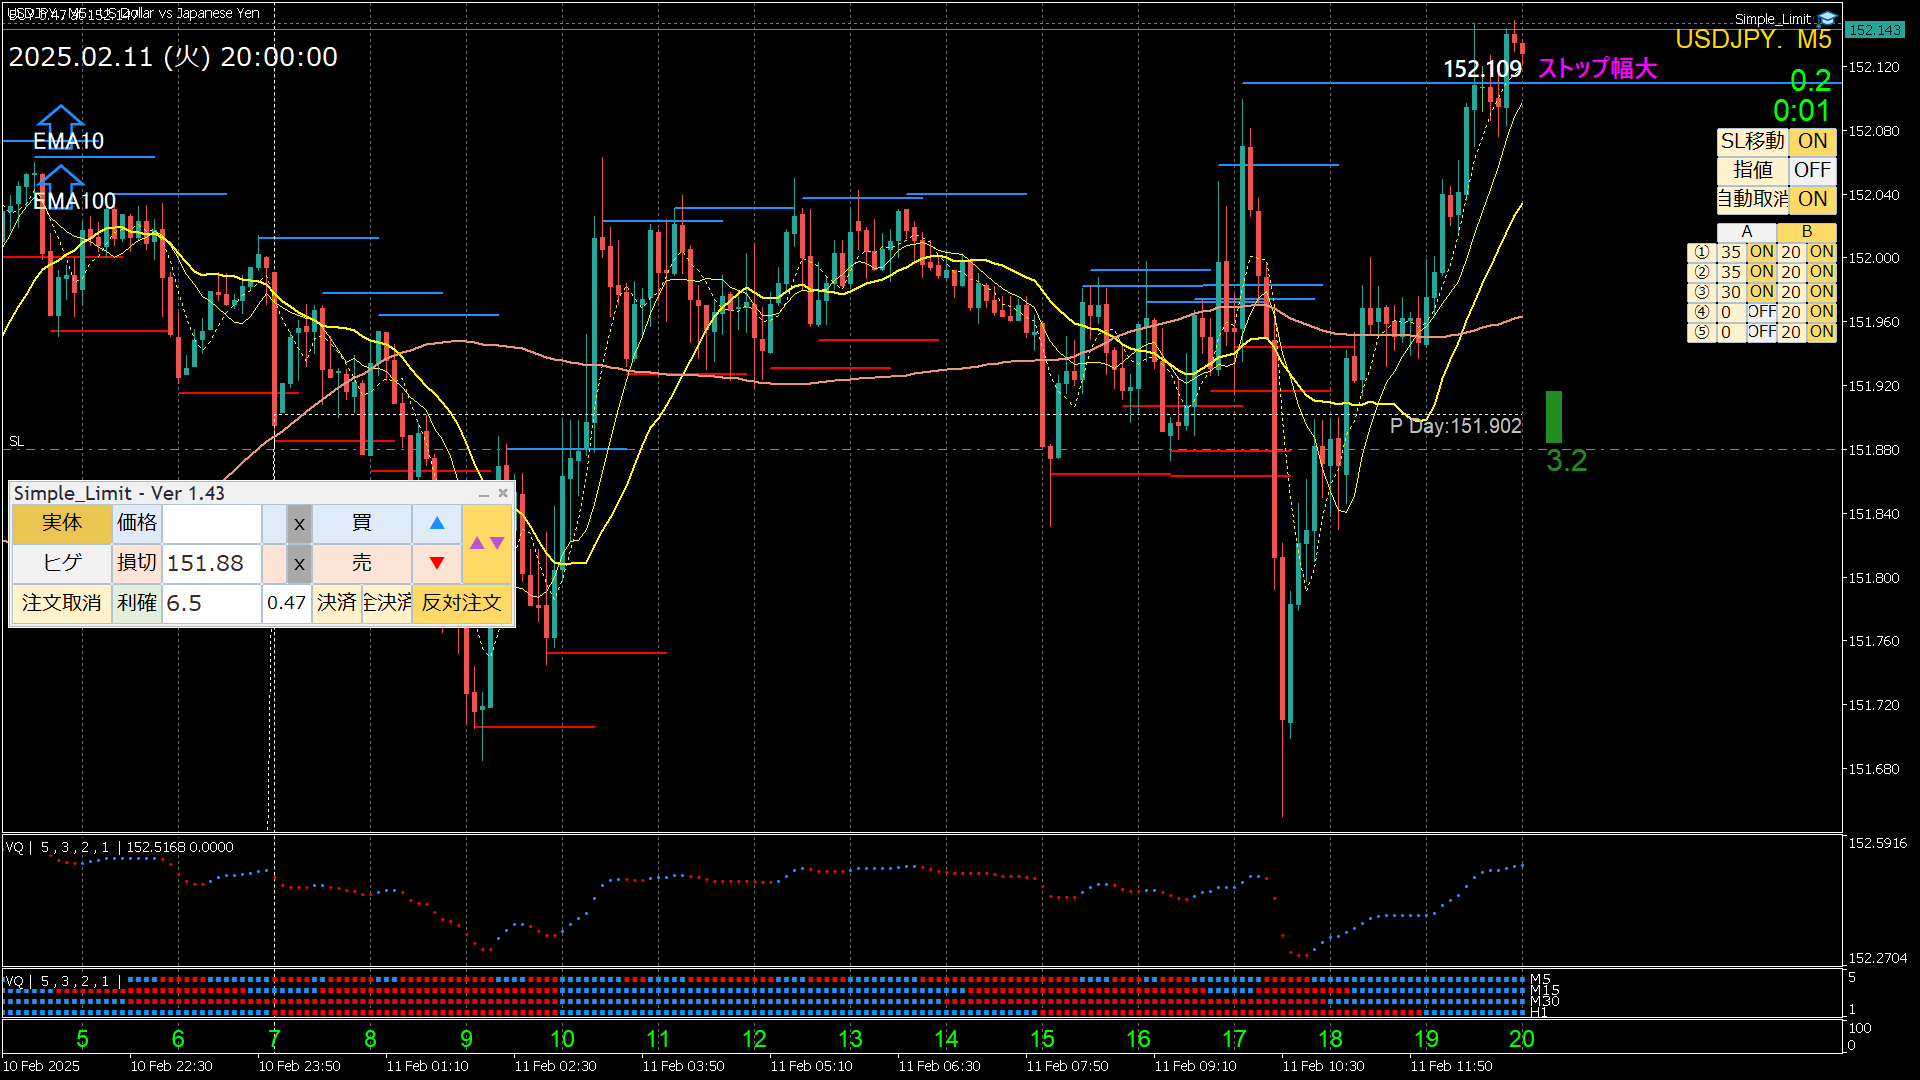The height and width of the screenshot is (1080, 1920).
Task: Click the gray x button in the 価格 row
Action: click(299, 523)
